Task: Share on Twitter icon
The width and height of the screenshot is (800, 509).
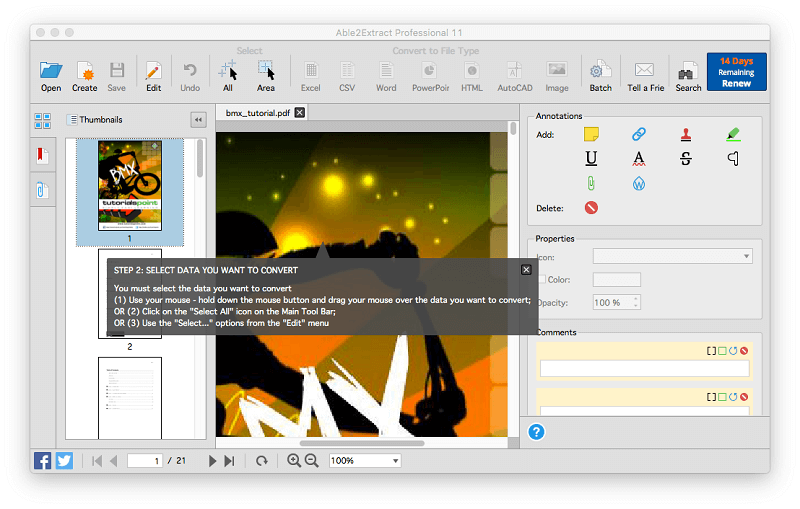Action: 64,461
